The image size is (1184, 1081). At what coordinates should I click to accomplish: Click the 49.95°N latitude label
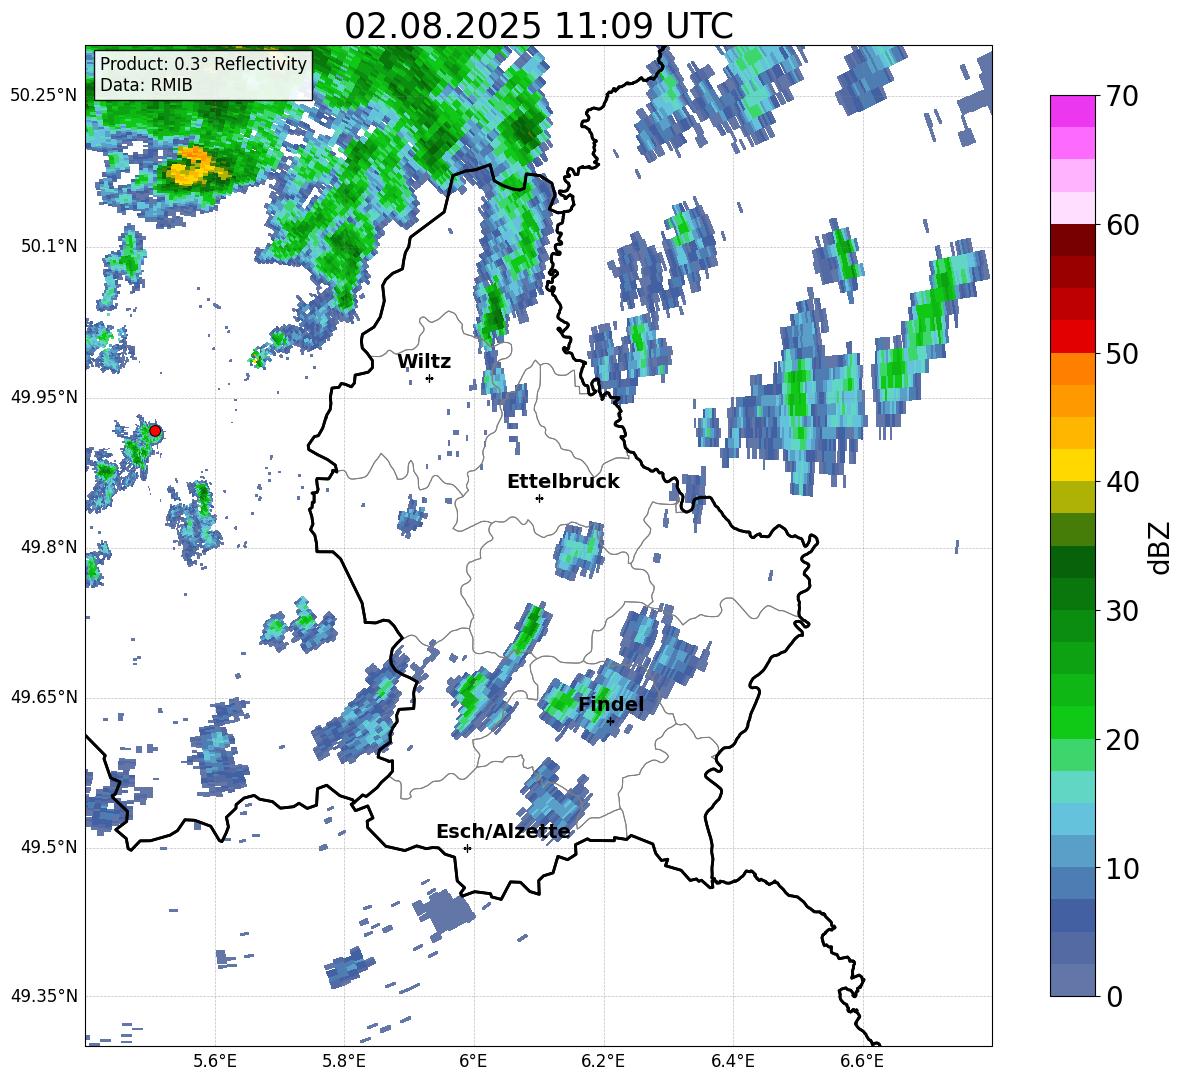[44, 397]
